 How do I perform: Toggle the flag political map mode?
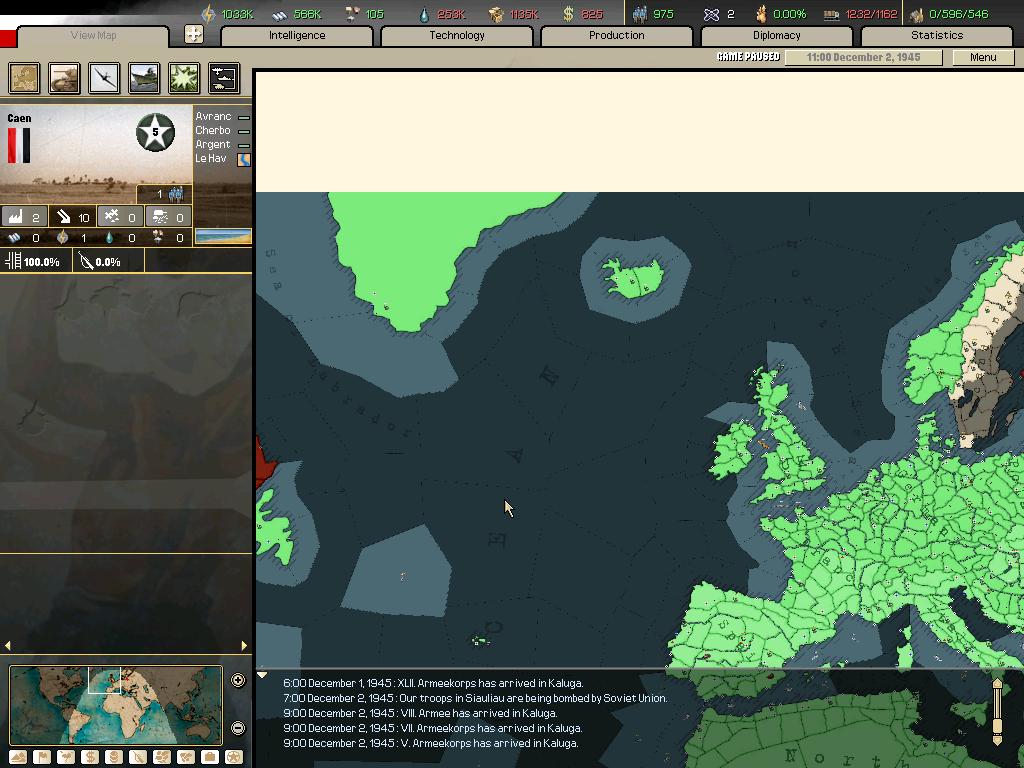coord(42,757)
